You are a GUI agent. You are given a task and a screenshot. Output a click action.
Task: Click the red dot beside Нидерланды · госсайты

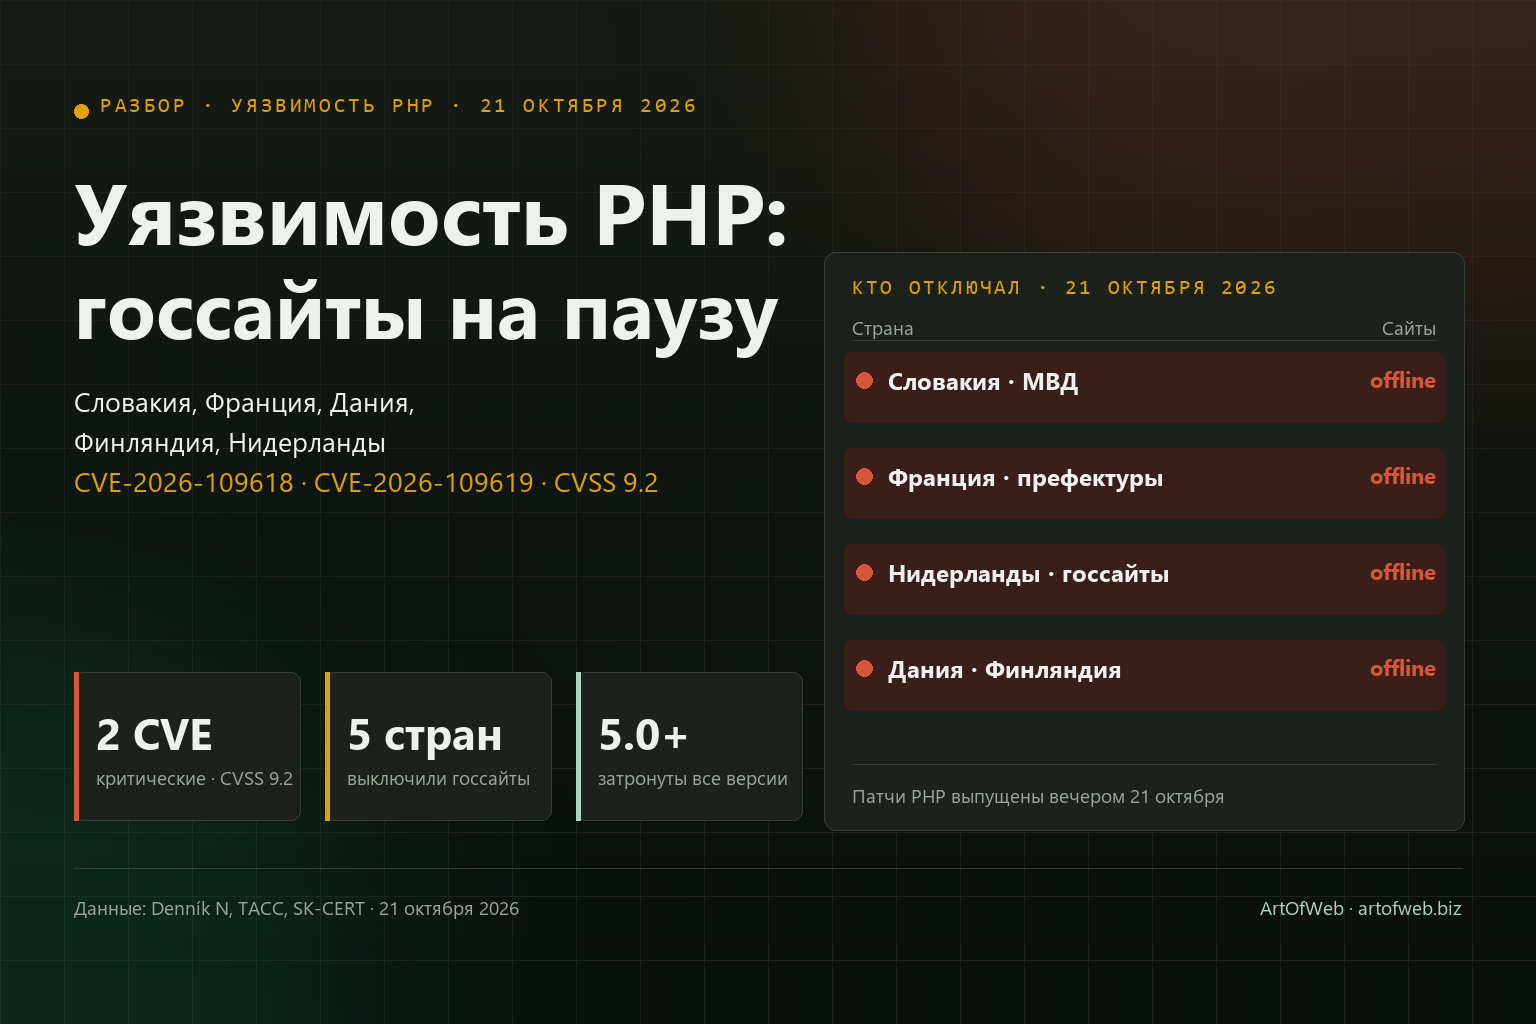[865, 573]
